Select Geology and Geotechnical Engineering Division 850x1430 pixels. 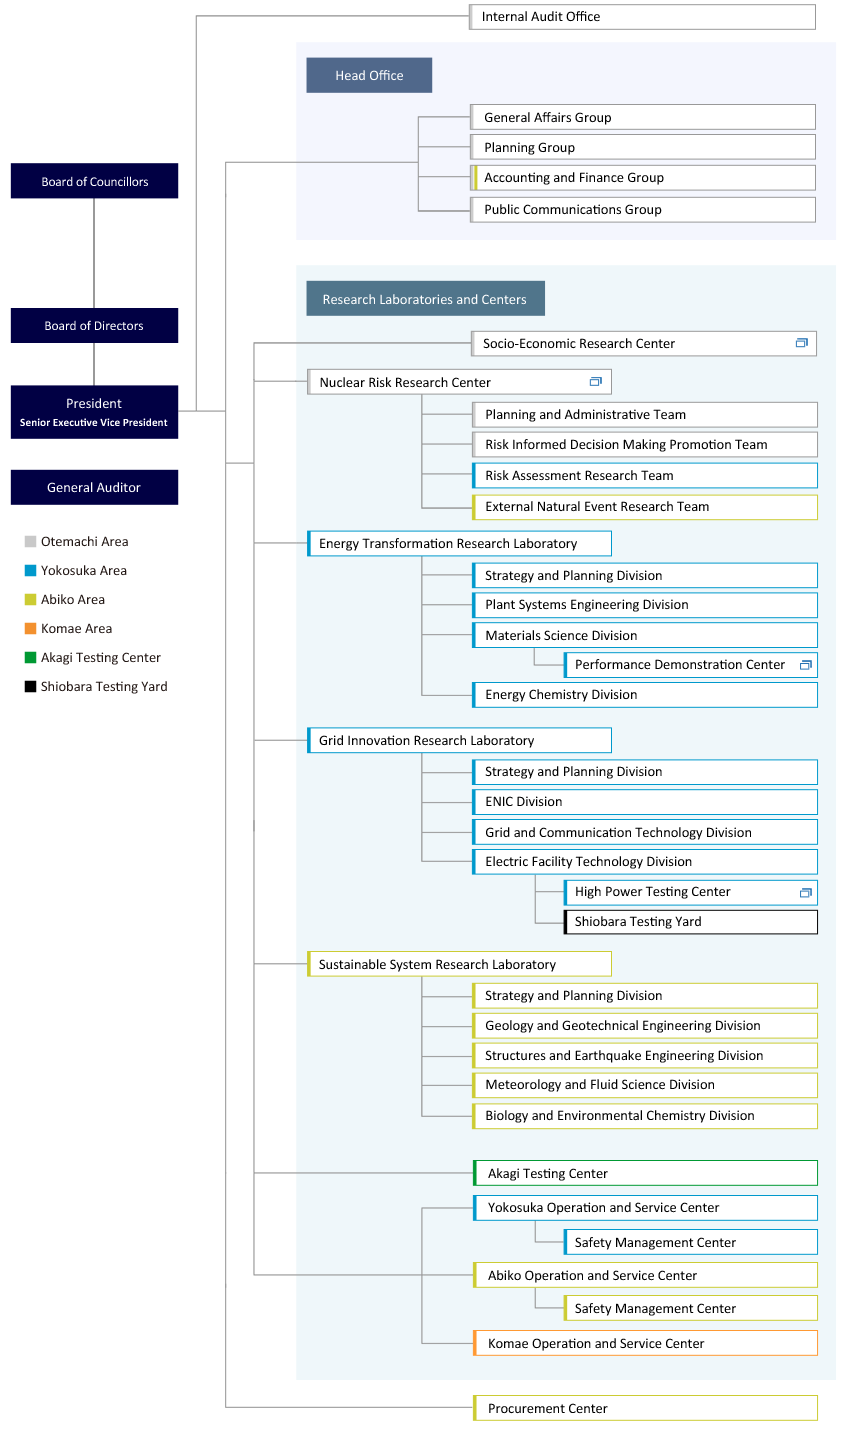[645, 1026]
